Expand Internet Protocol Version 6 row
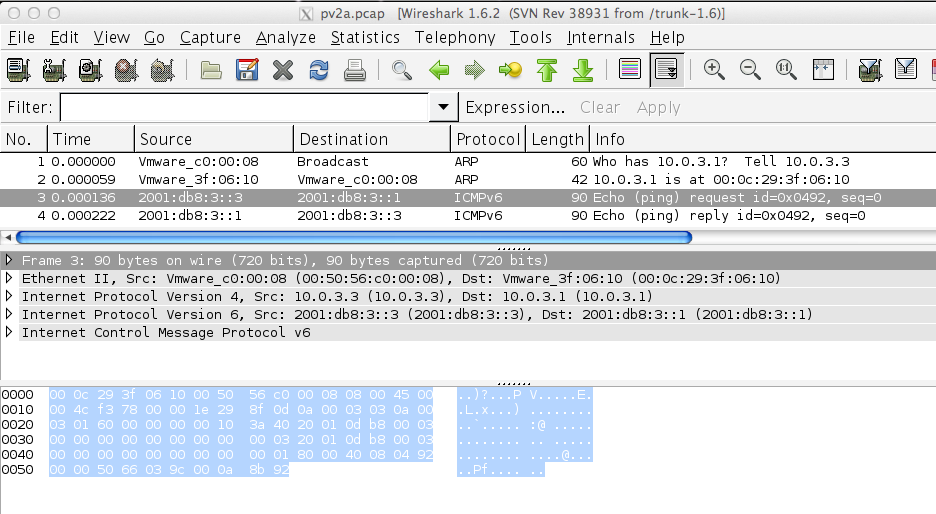The image size is (936, 514). coord(9,313)
